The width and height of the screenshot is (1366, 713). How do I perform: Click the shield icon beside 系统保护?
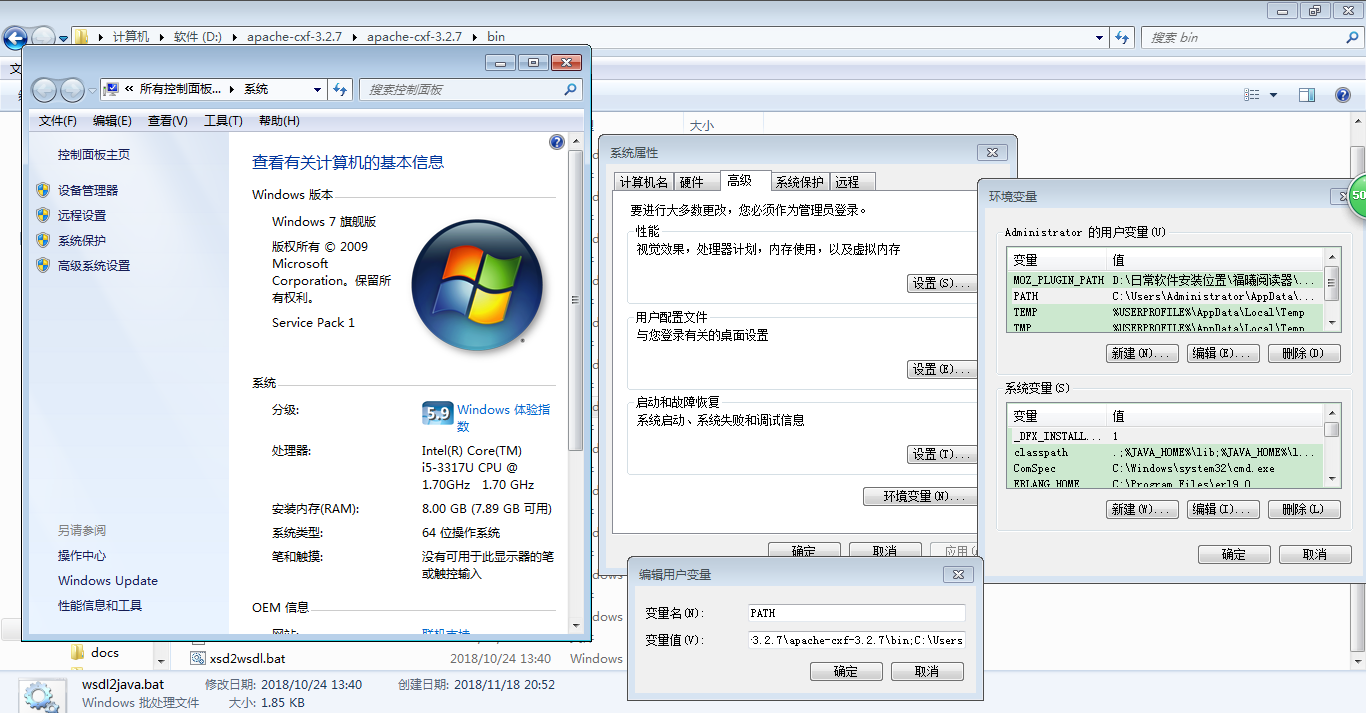coord(43,240)
